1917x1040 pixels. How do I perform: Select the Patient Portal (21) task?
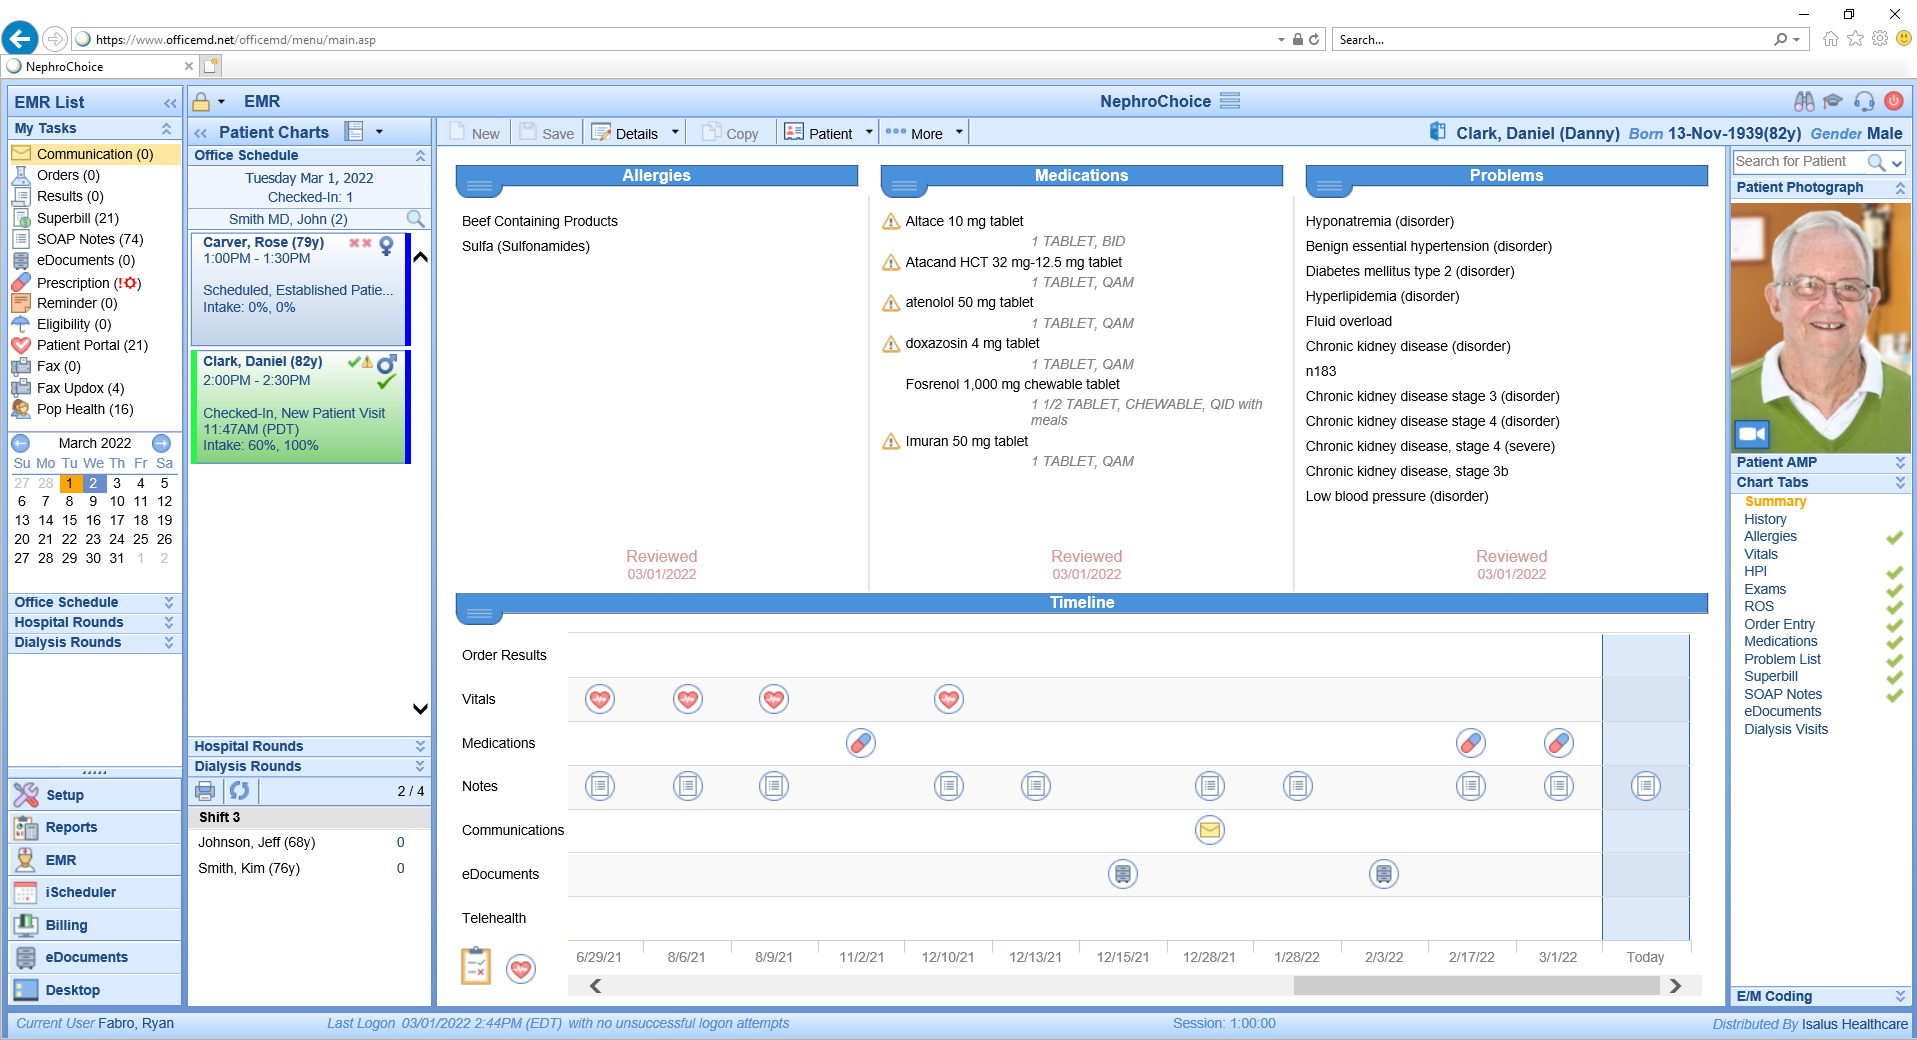[92, 345]
